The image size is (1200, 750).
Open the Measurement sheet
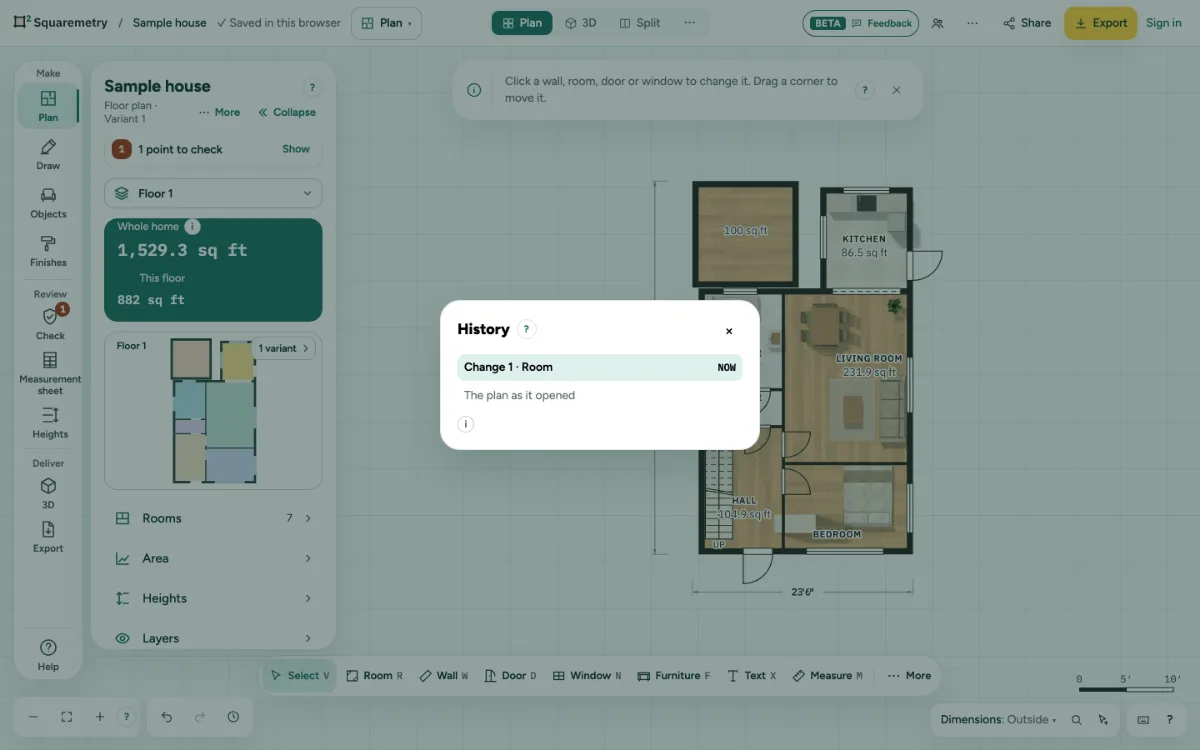[50, 372]
